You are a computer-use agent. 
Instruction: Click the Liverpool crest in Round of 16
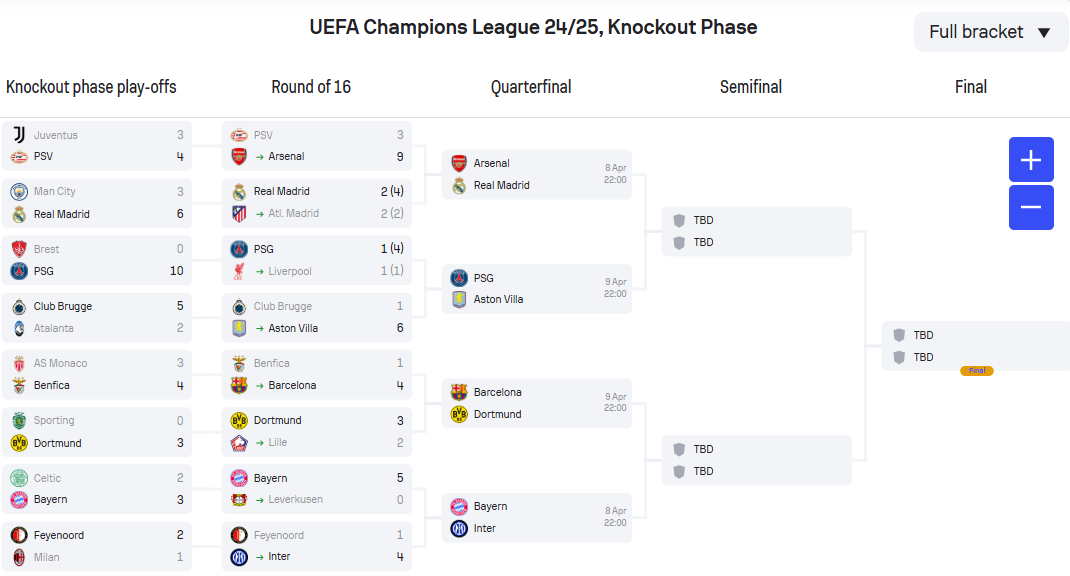(239, 271)
